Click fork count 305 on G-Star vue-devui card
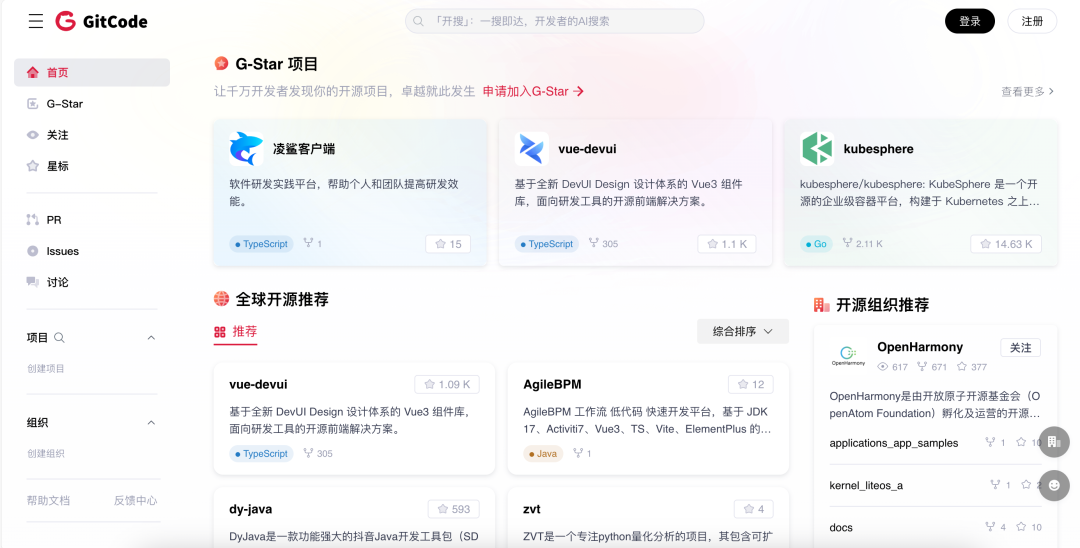This screenshot has height=548, width=1080. 603,244
